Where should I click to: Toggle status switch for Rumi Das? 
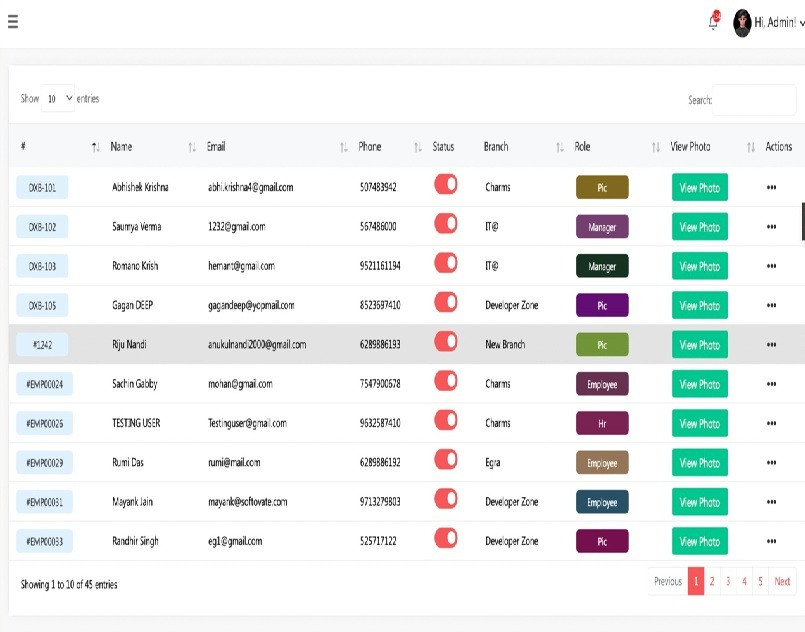click(445, 460)
